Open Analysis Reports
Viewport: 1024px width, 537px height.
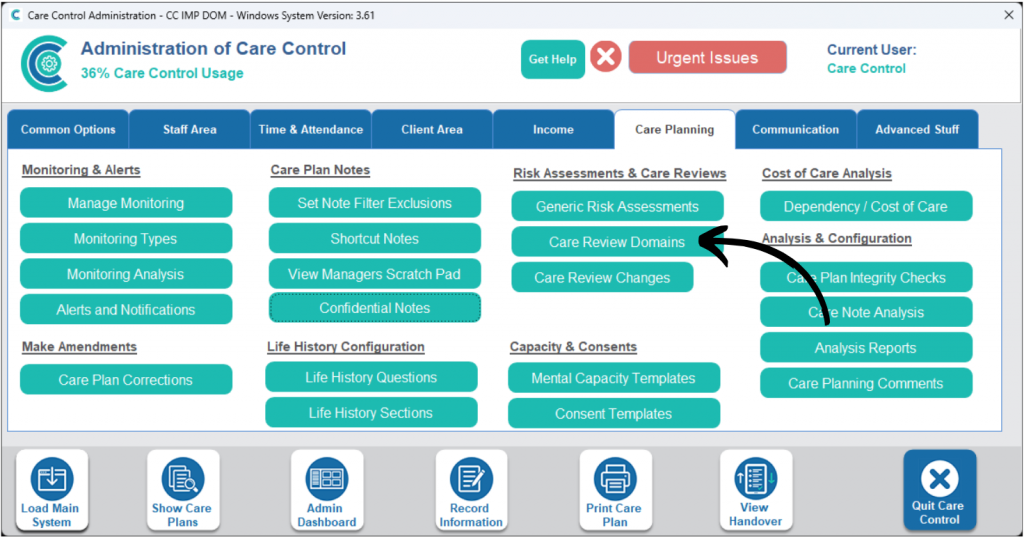[x=866, y=348]
